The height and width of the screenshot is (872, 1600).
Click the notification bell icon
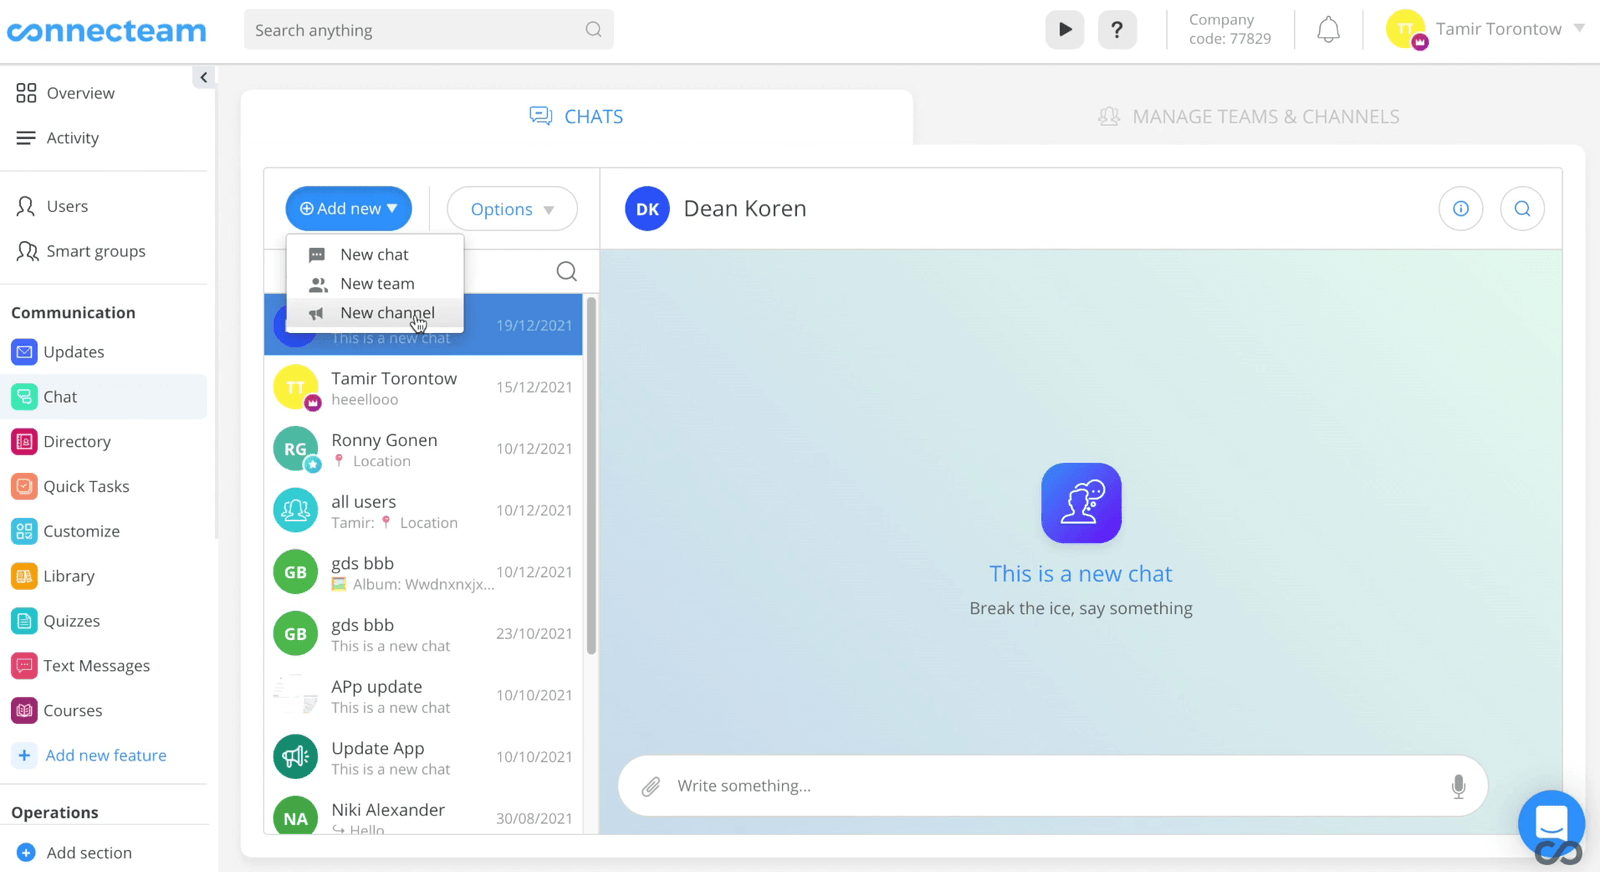point(1328,30)
